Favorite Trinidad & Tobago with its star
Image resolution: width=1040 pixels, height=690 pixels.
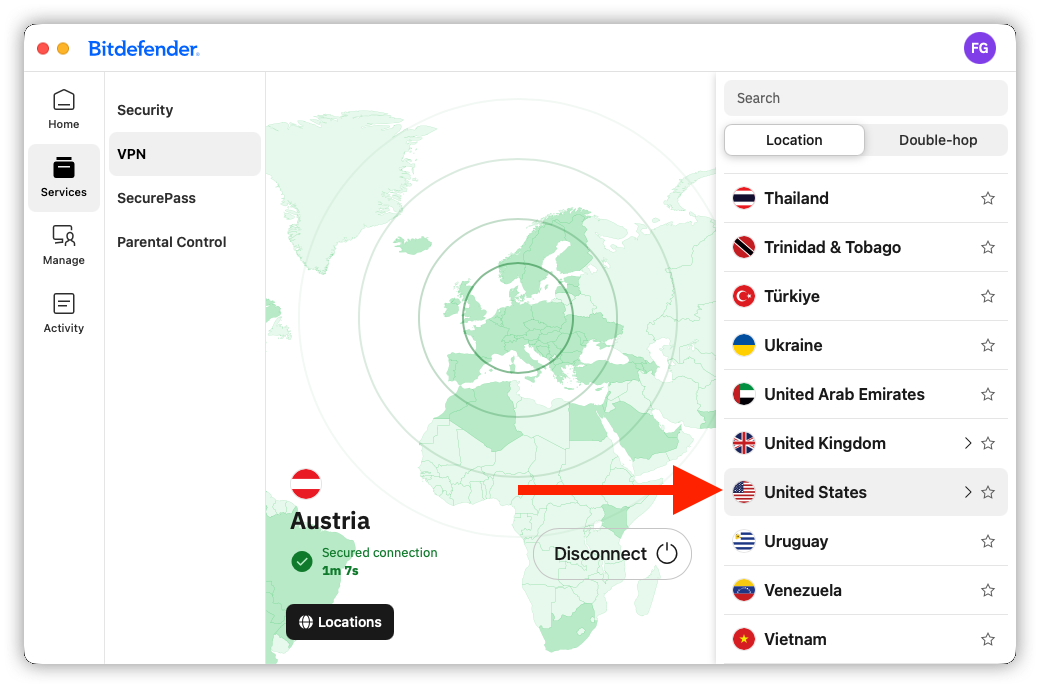(x=988, y=247)
